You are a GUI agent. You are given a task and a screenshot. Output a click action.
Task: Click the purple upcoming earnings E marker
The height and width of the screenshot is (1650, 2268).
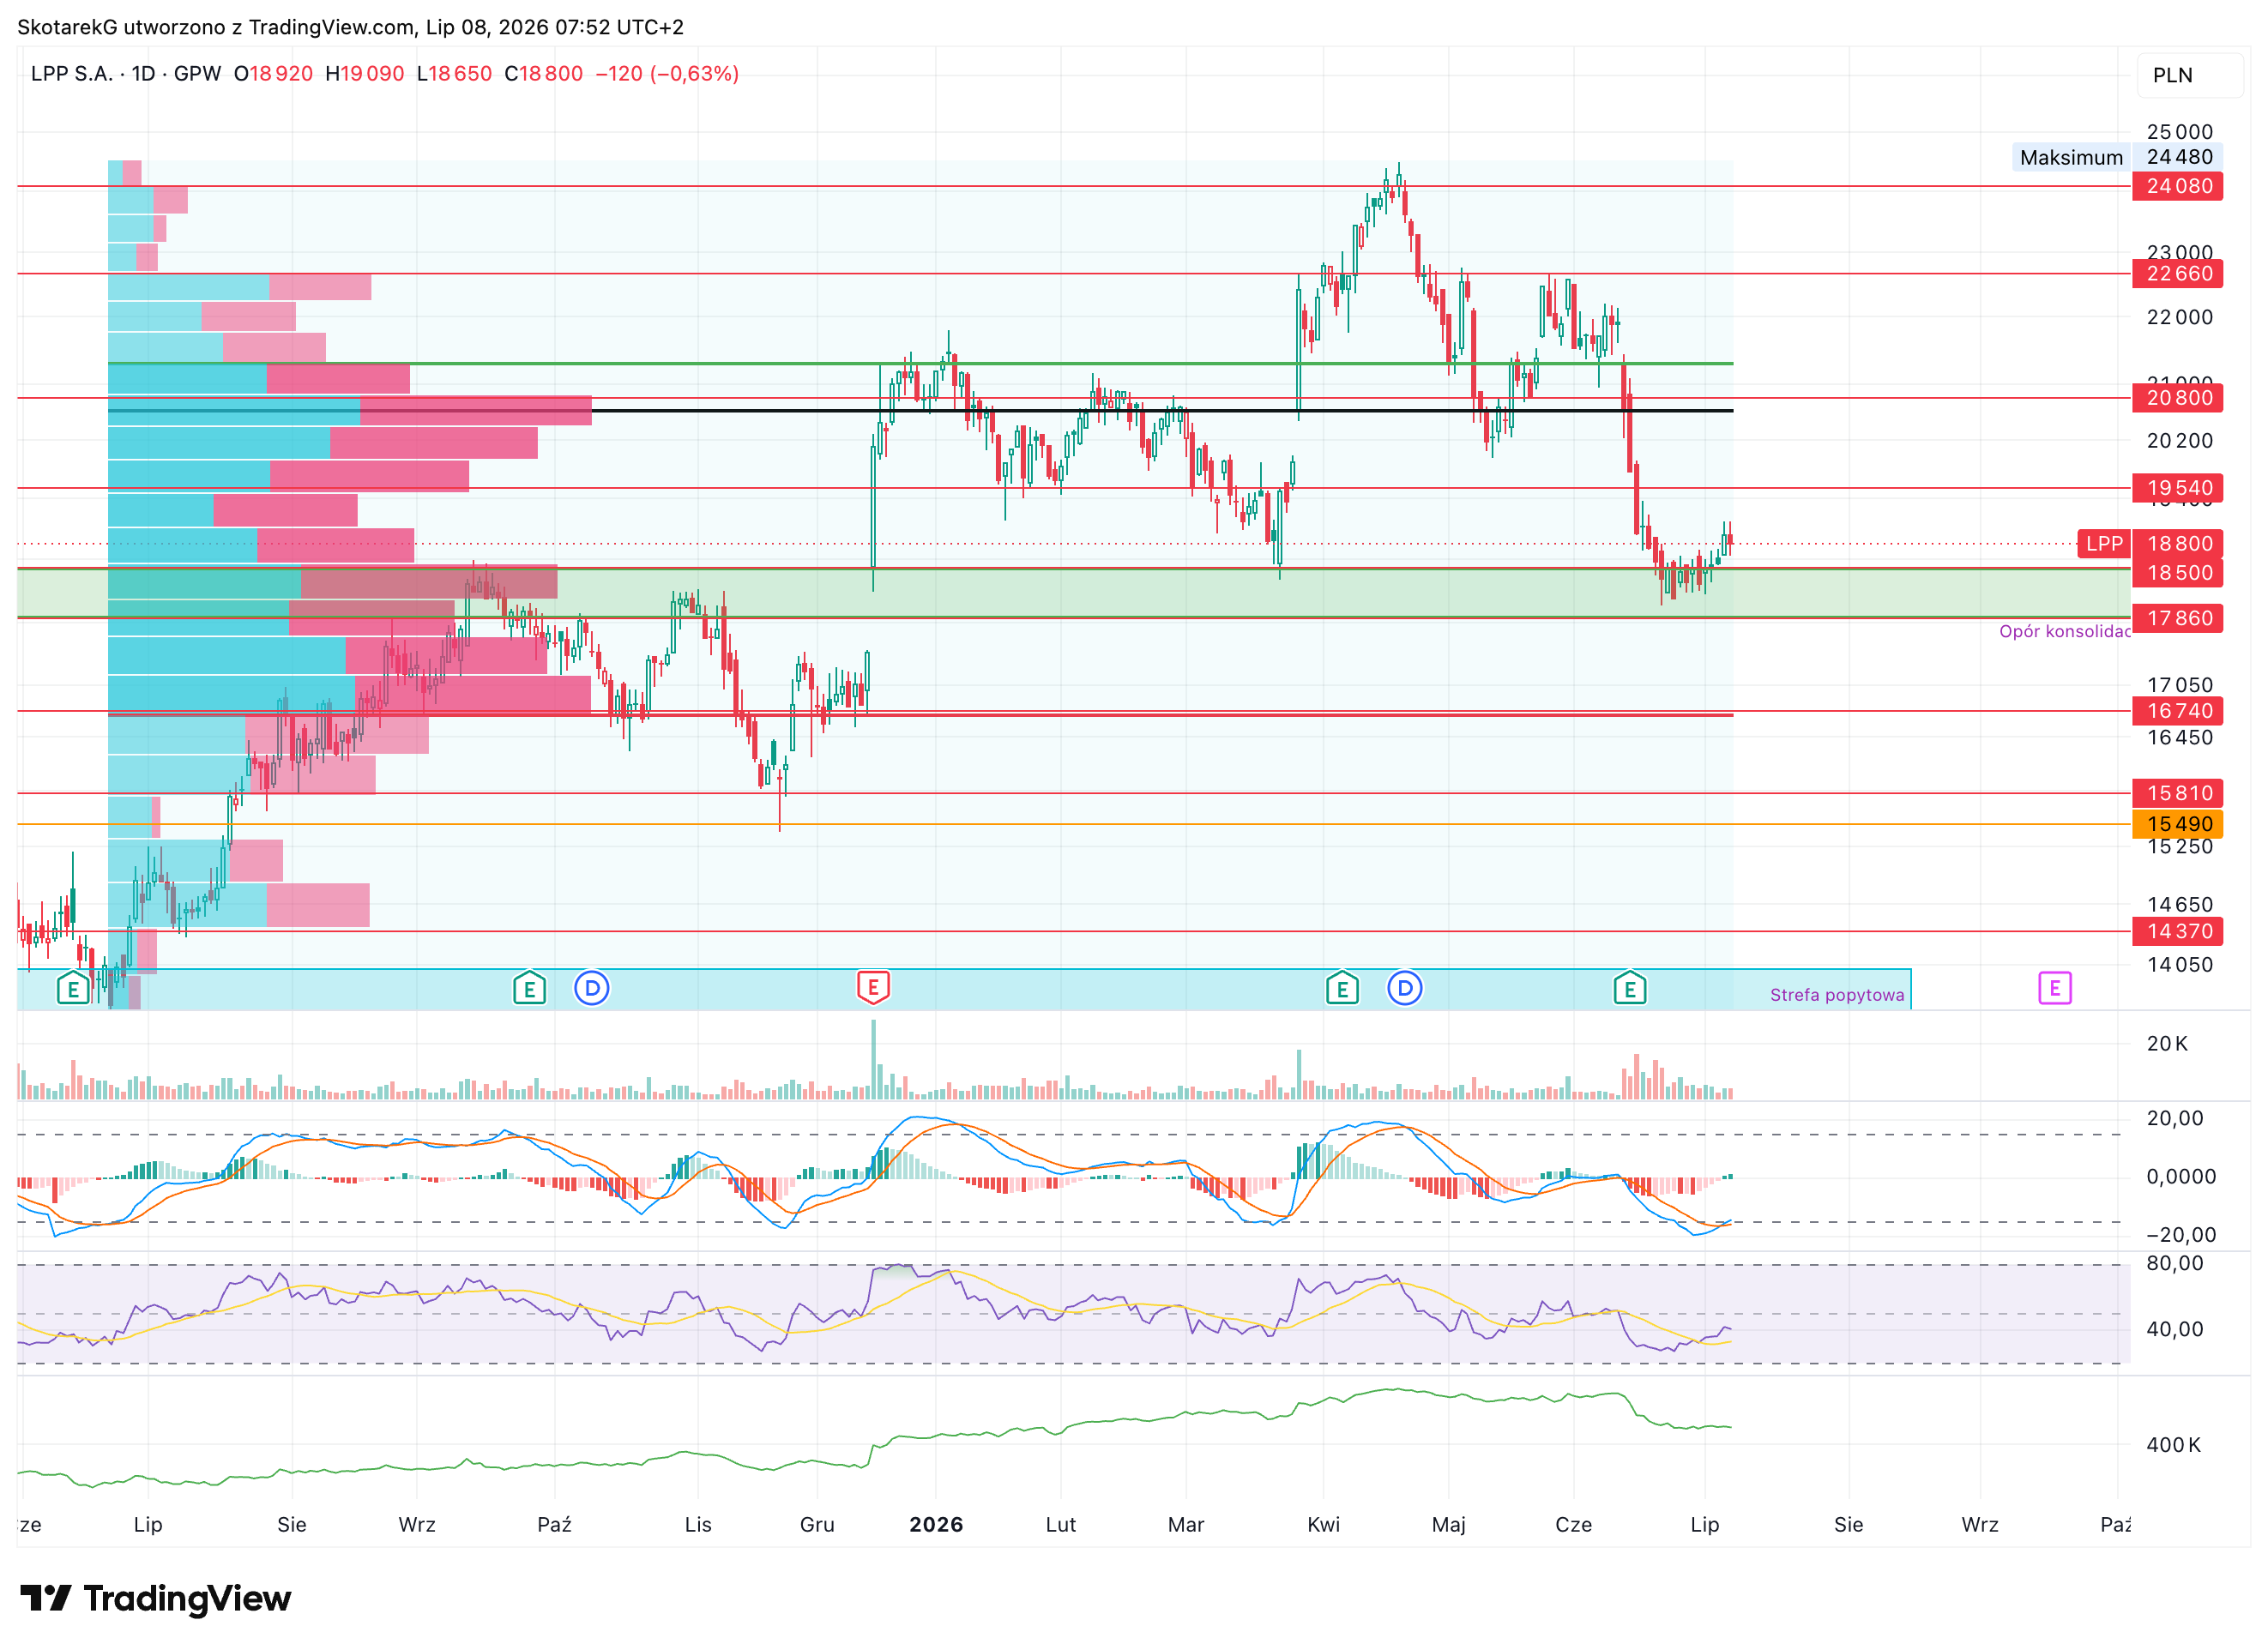tap(2054, 988)
